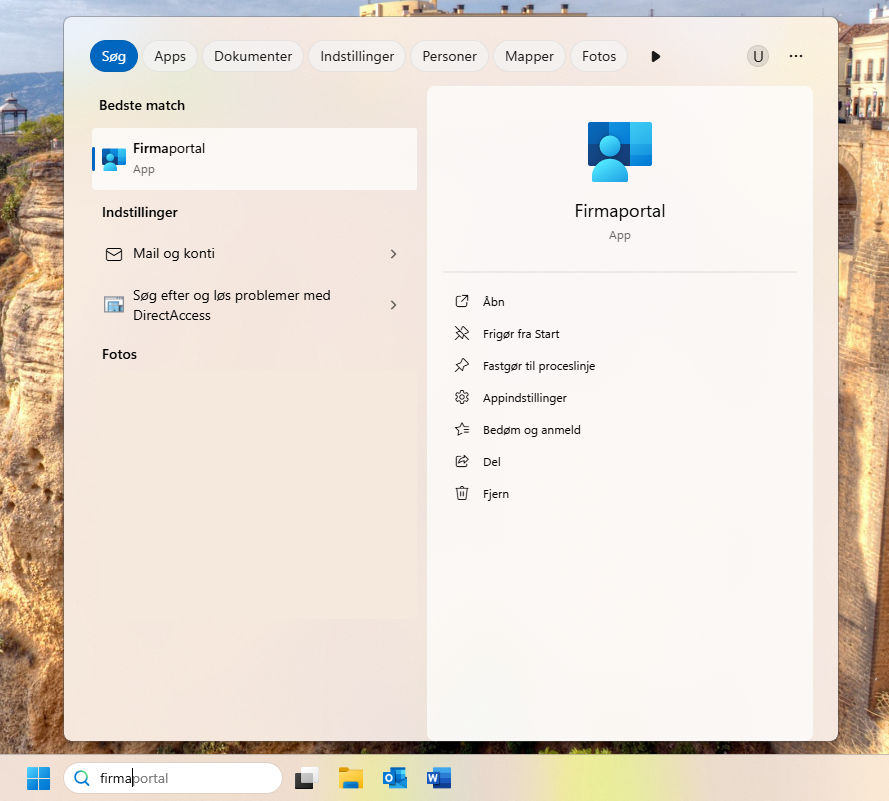Switch to the Mapper filter tab
889x801 pixels.
point(529,56)
